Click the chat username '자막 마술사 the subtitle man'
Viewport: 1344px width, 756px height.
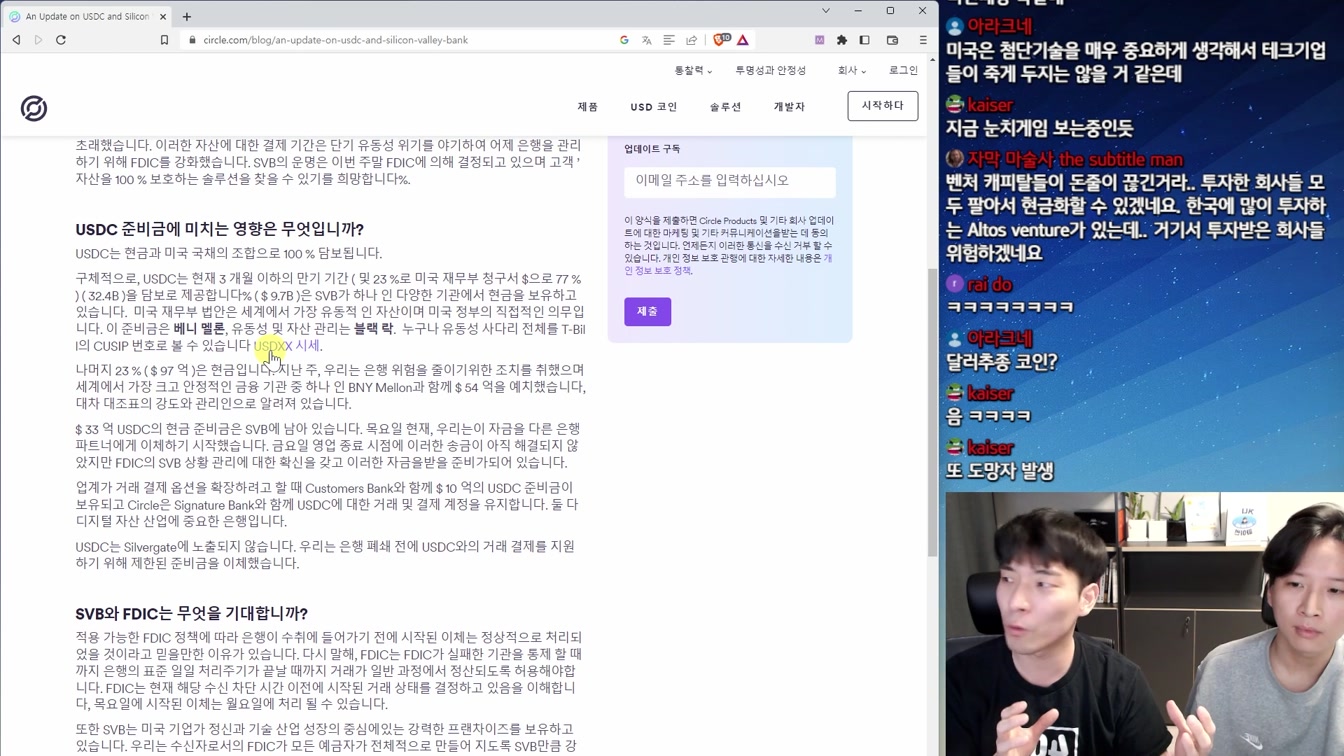click(x=1075, y=159)
